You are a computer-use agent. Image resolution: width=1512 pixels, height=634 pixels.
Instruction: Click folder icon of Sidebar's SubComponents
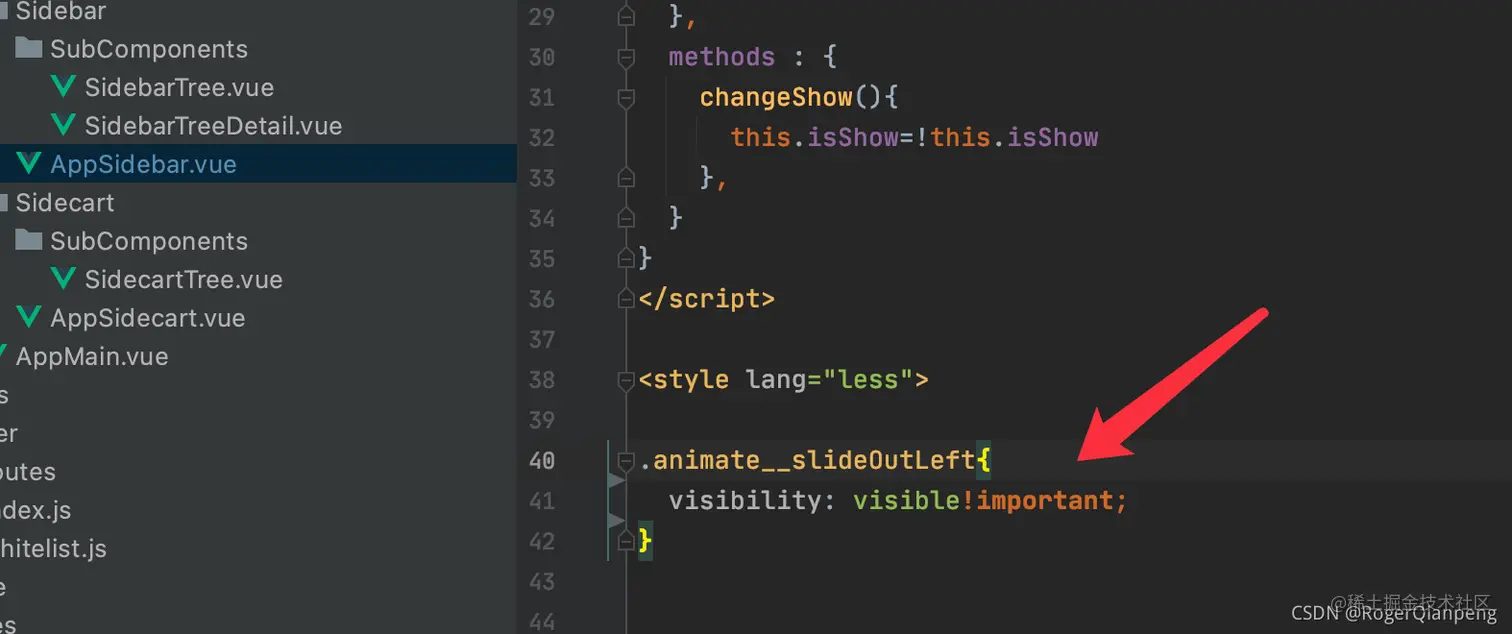29,48
